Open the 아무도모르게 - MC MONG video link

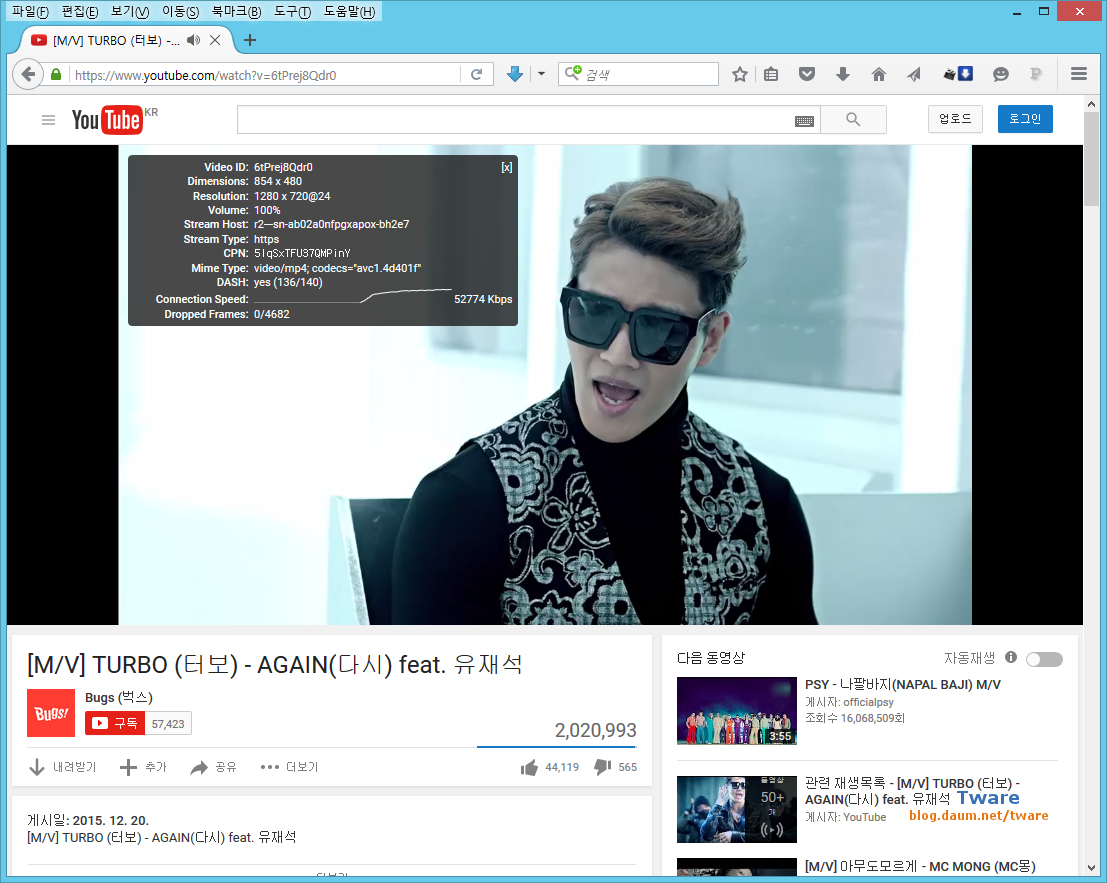tap(920, 866)
